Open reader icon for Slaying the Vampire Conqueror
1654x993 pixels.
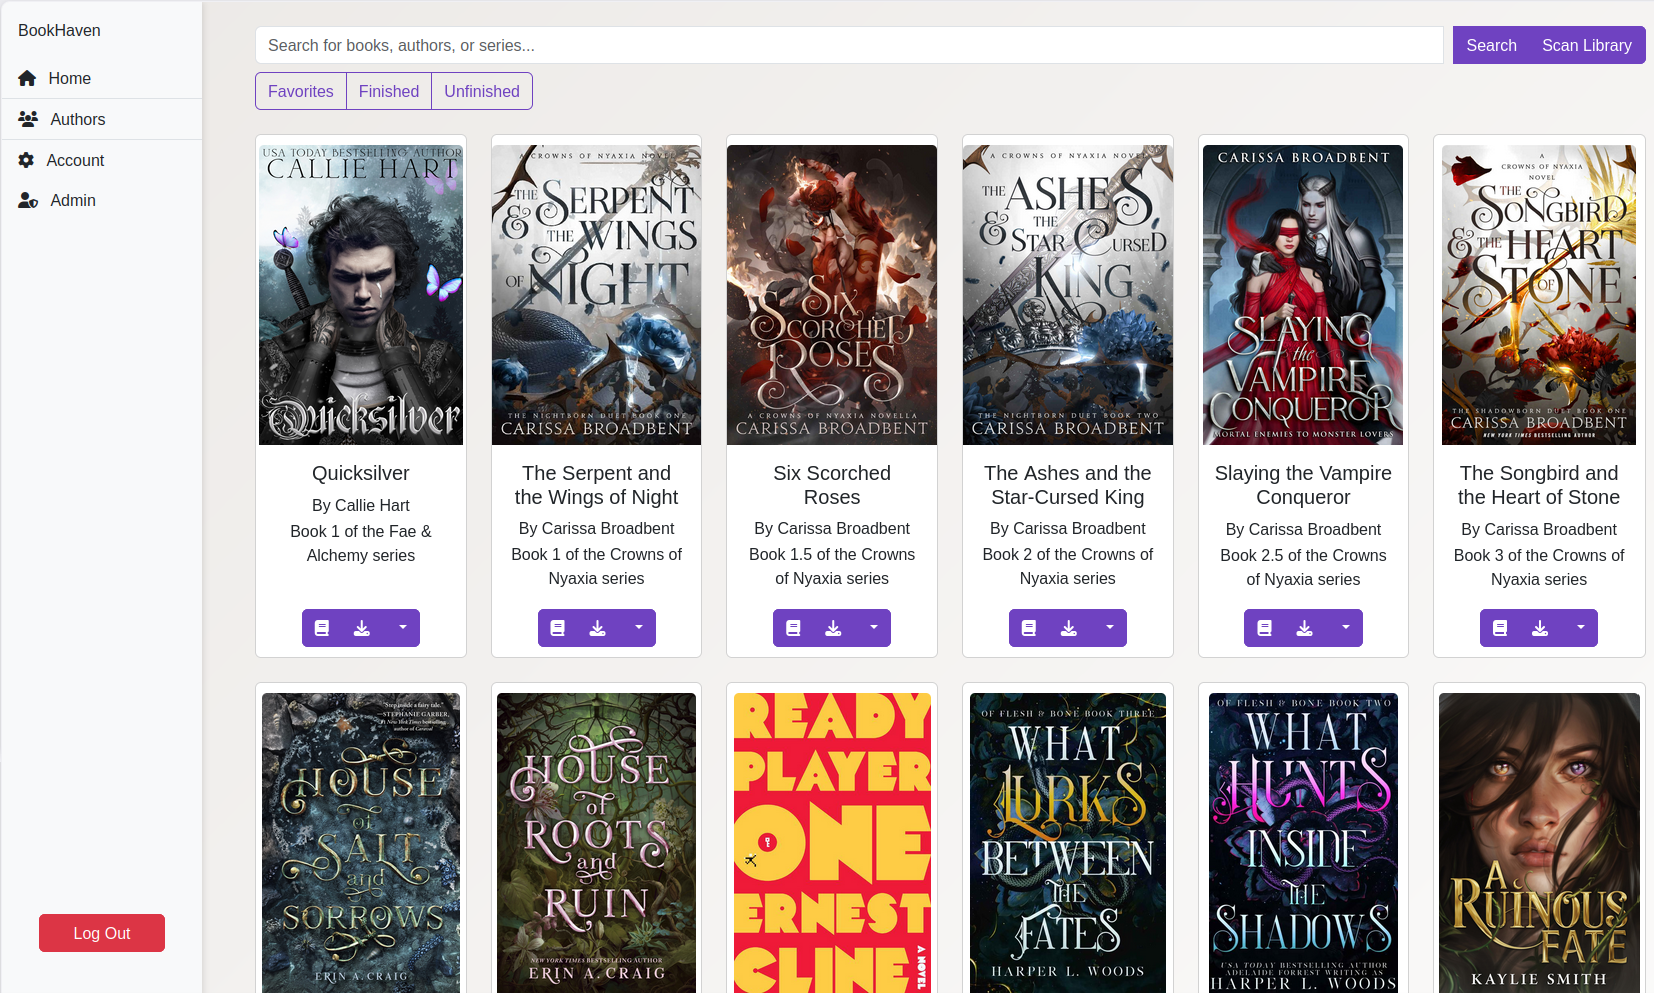pyautogui.click(x=1264, y=628)
